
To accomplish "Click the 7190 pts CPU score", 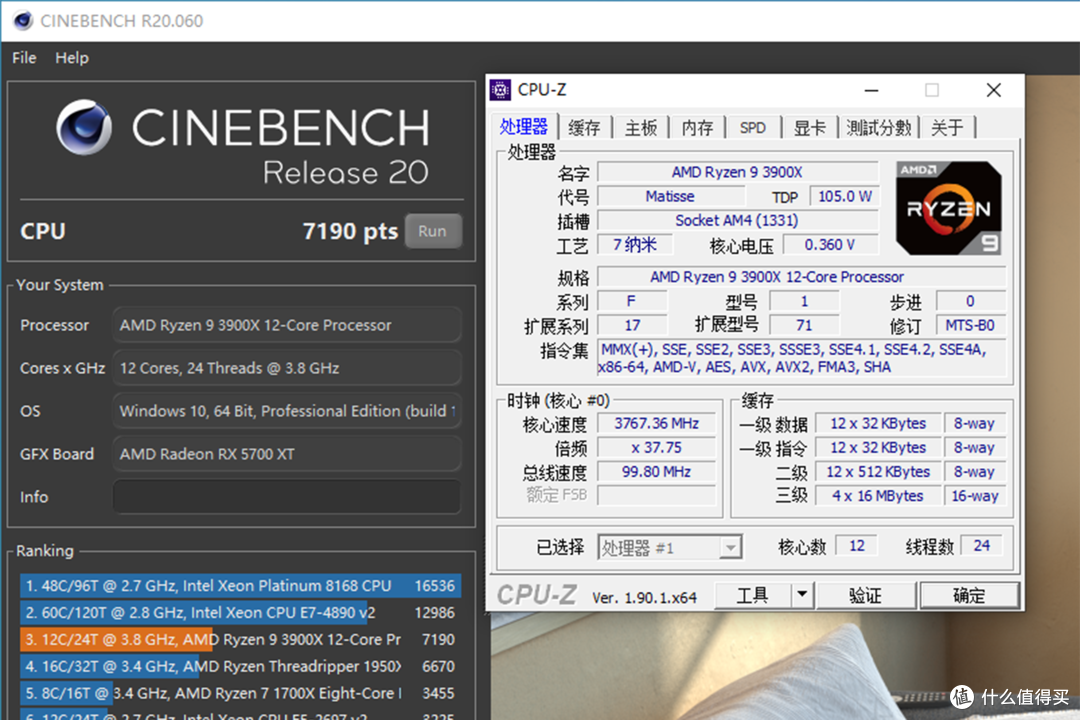I will 350,232.
